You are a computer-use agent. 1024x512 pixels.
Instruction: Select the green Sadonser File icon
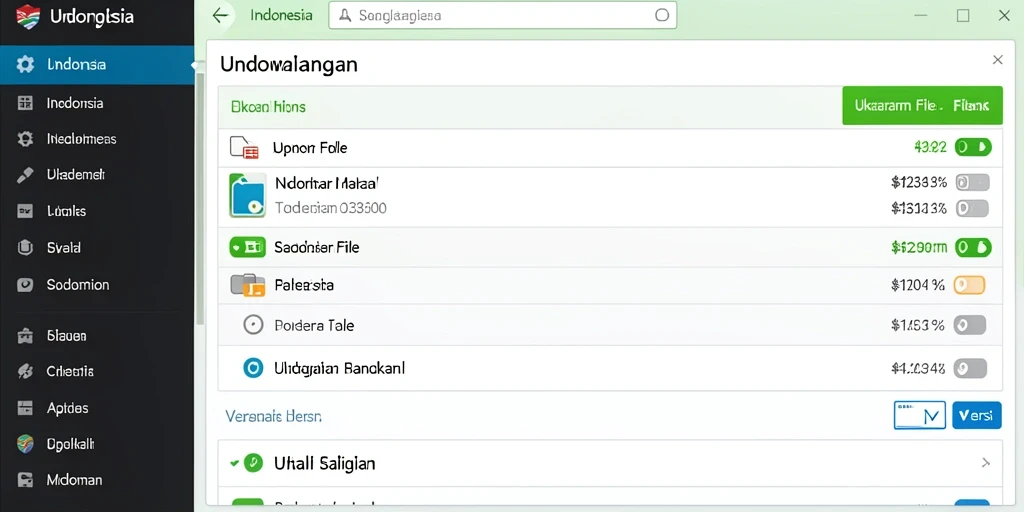(248, 247)
